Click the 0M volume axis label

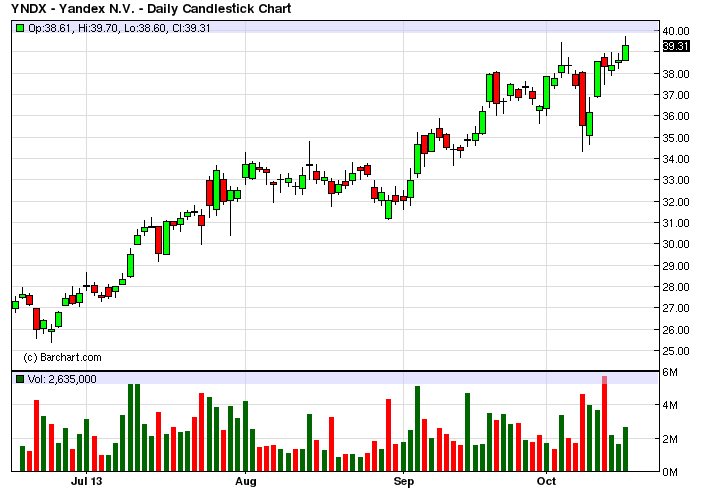tap(670, 472)
